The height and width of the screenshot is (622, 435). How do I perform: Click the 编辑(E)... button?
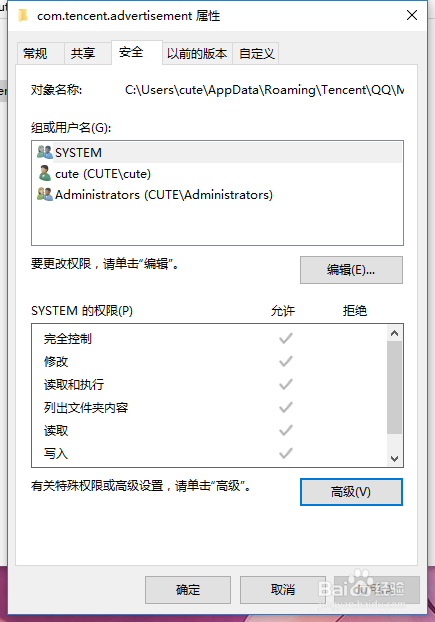[x=351, y=270]
